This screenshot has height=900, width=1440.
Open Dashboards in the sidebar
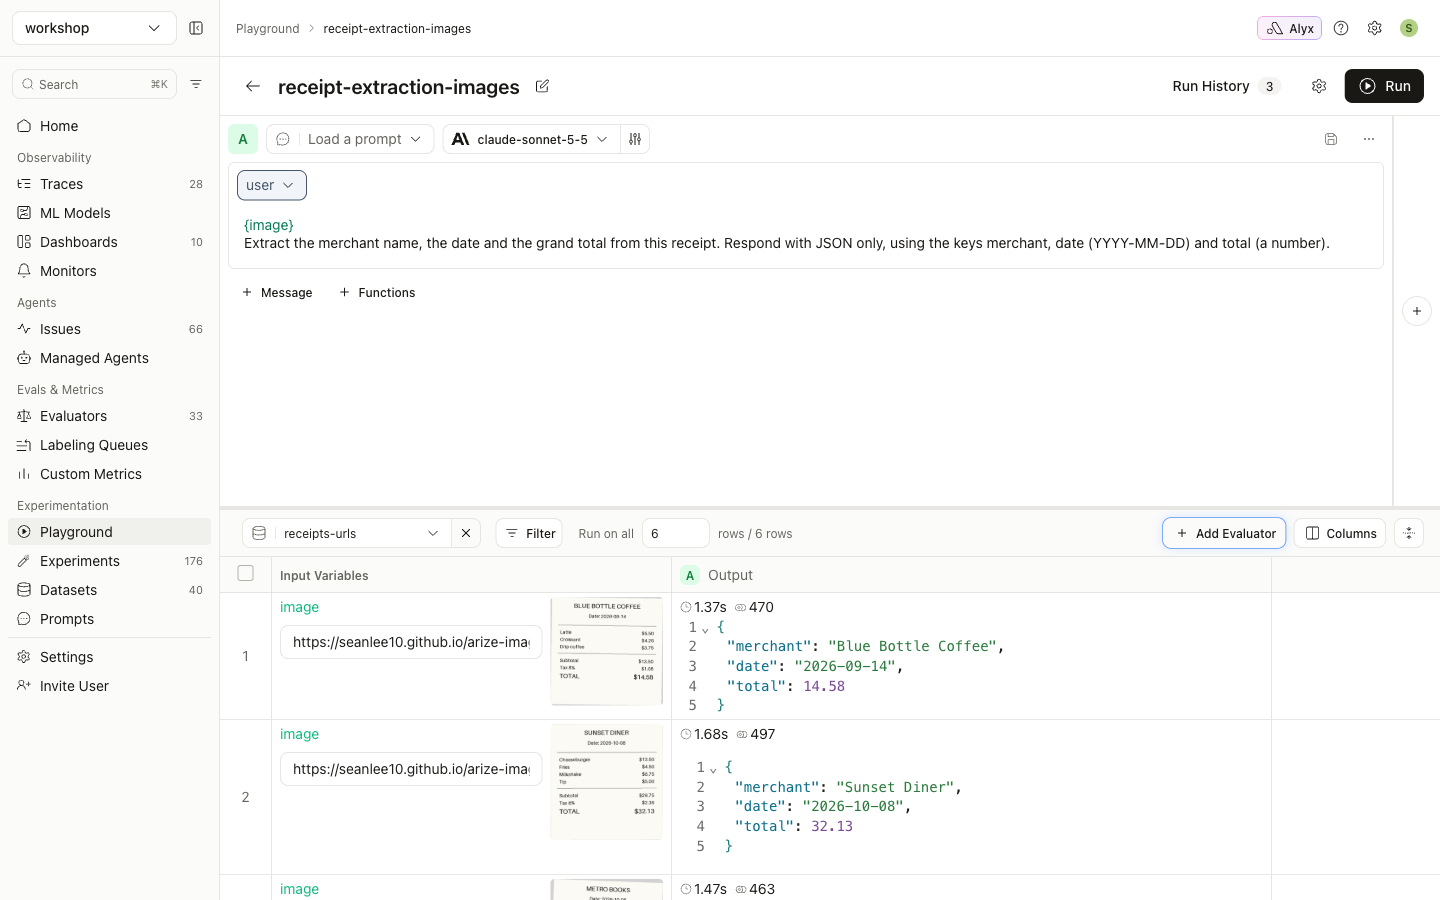click(110, 242)
